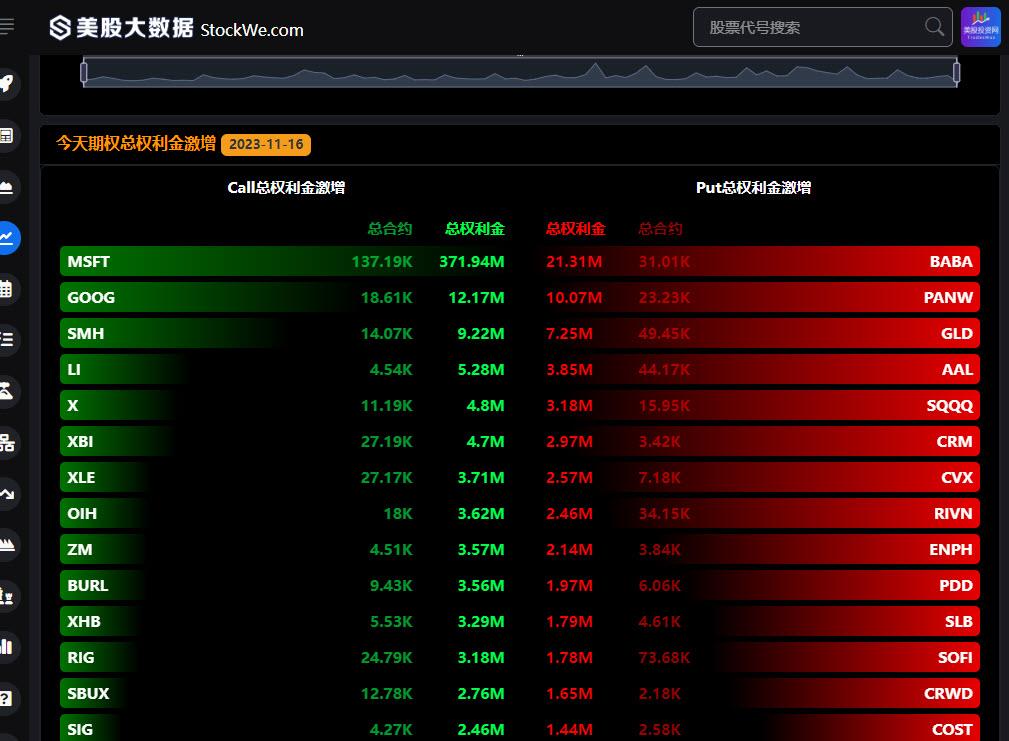Screen dimensions: 1009x741
Task: Click the search magnifier icon
Action: 934,27
